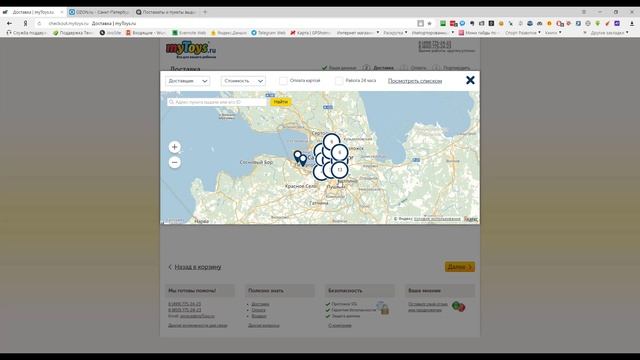The height and width of the screenshot is (360, 640).
Task: Go back with the browser back arrow
Action: (9, 24)
